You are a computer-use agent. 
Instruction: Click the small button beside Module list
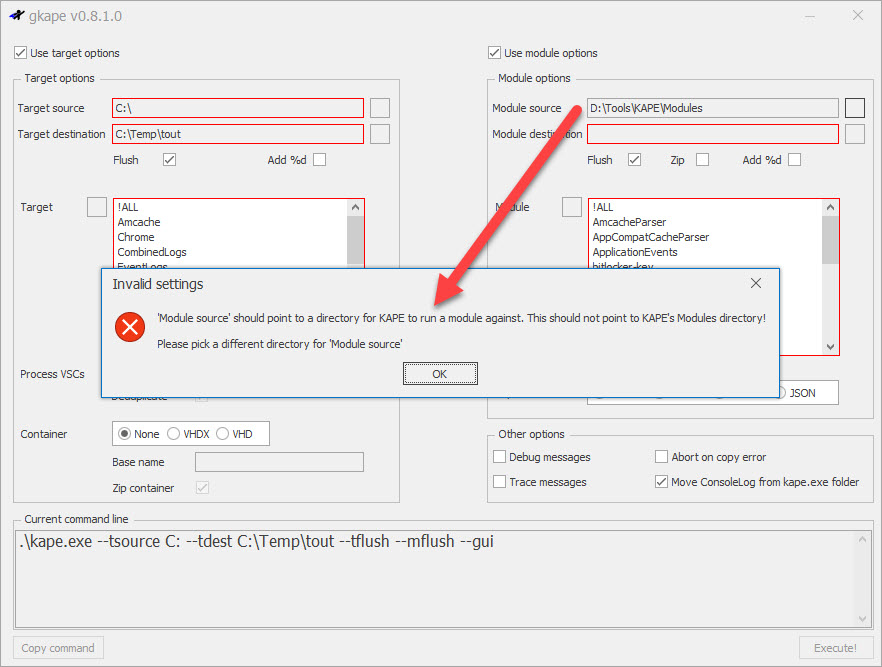pyautogui.click(x=572, y=206)
